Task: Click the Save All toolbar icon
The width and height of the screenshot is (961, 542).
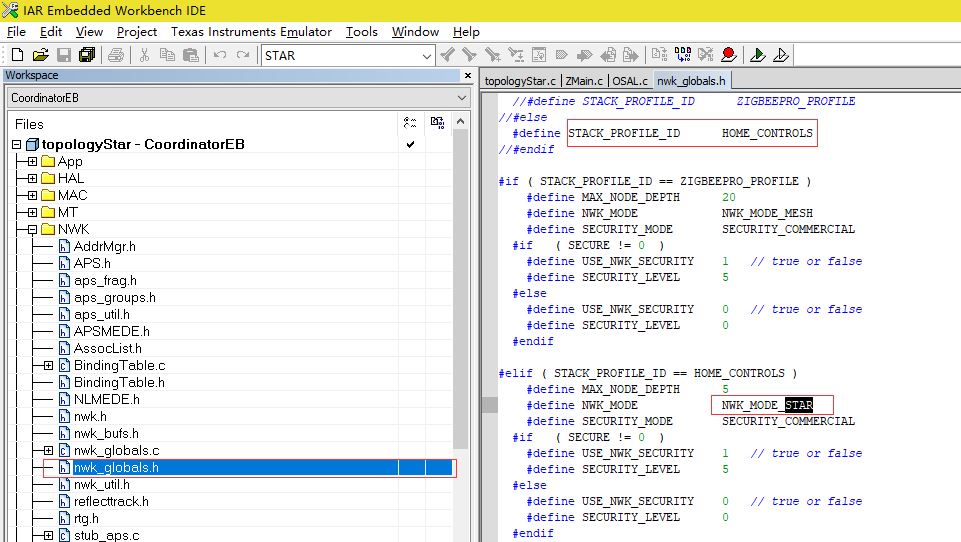Action: tap(87, 55)
